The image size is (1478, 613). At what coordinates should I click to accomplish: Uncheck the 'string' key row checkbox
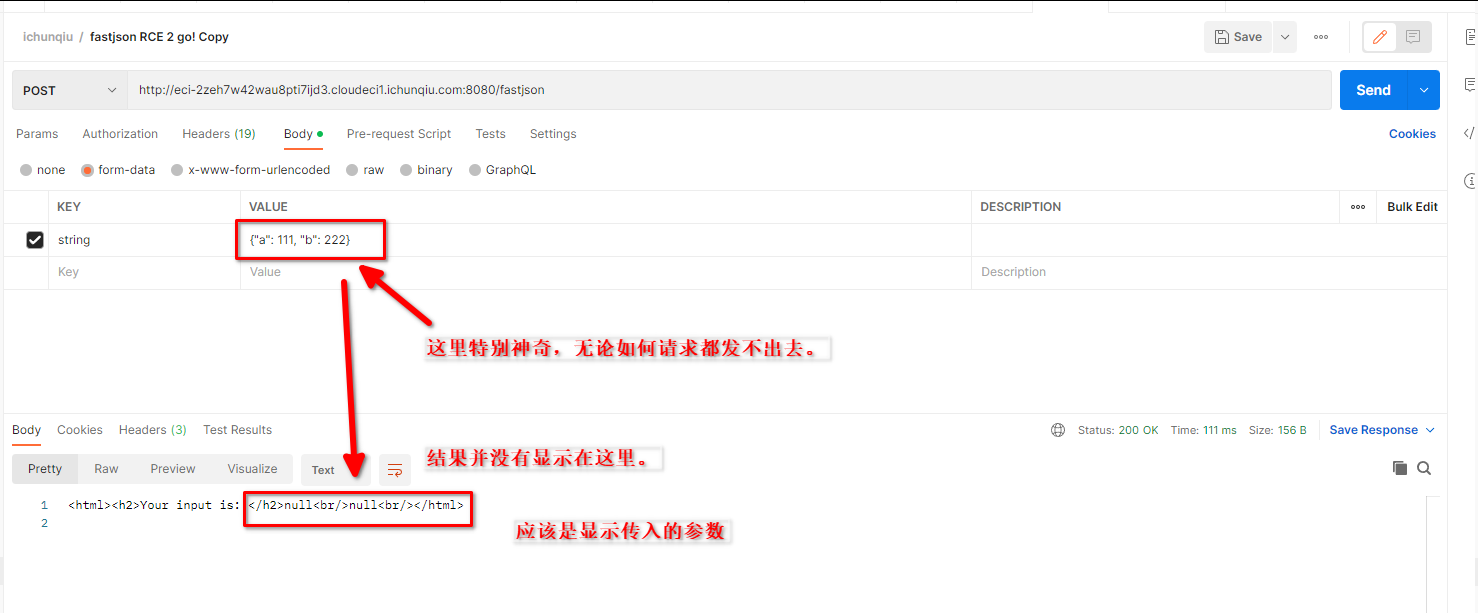[x=35, y=240]
